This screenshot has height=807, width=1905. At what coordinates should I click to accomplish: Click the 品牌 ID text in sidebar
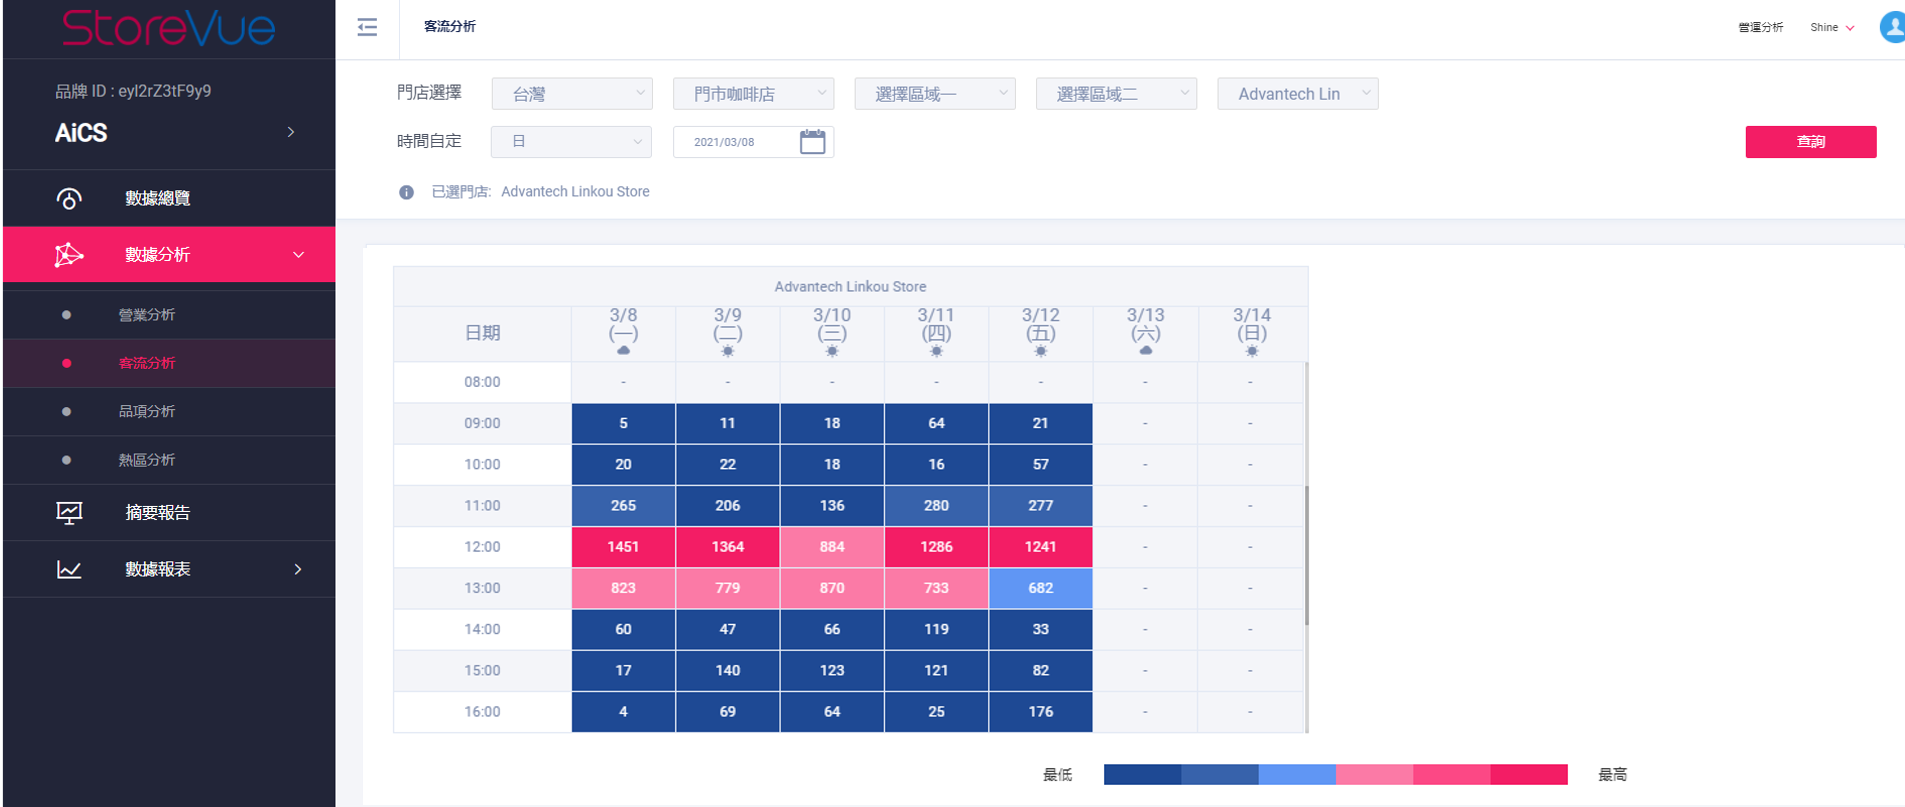pos(133,91)
